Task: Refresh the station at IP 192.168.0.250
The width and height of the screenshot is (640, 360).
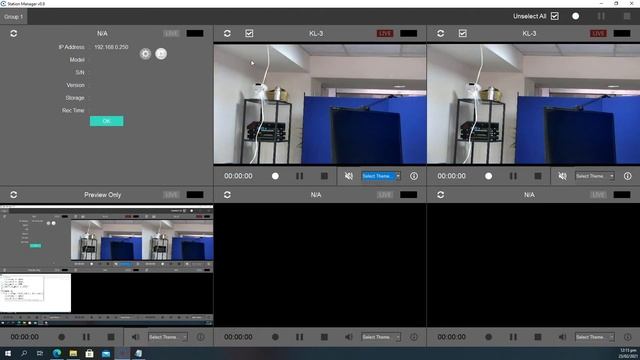Action: 13,33
